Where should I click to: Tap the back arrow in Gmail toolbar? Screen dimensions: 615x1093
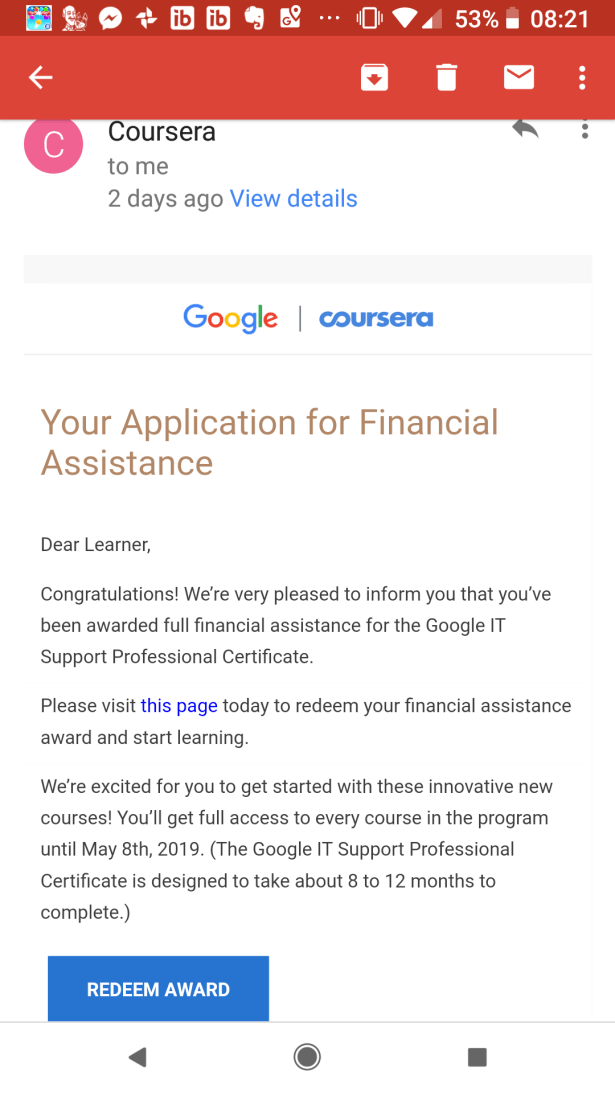tap(40, 77)
